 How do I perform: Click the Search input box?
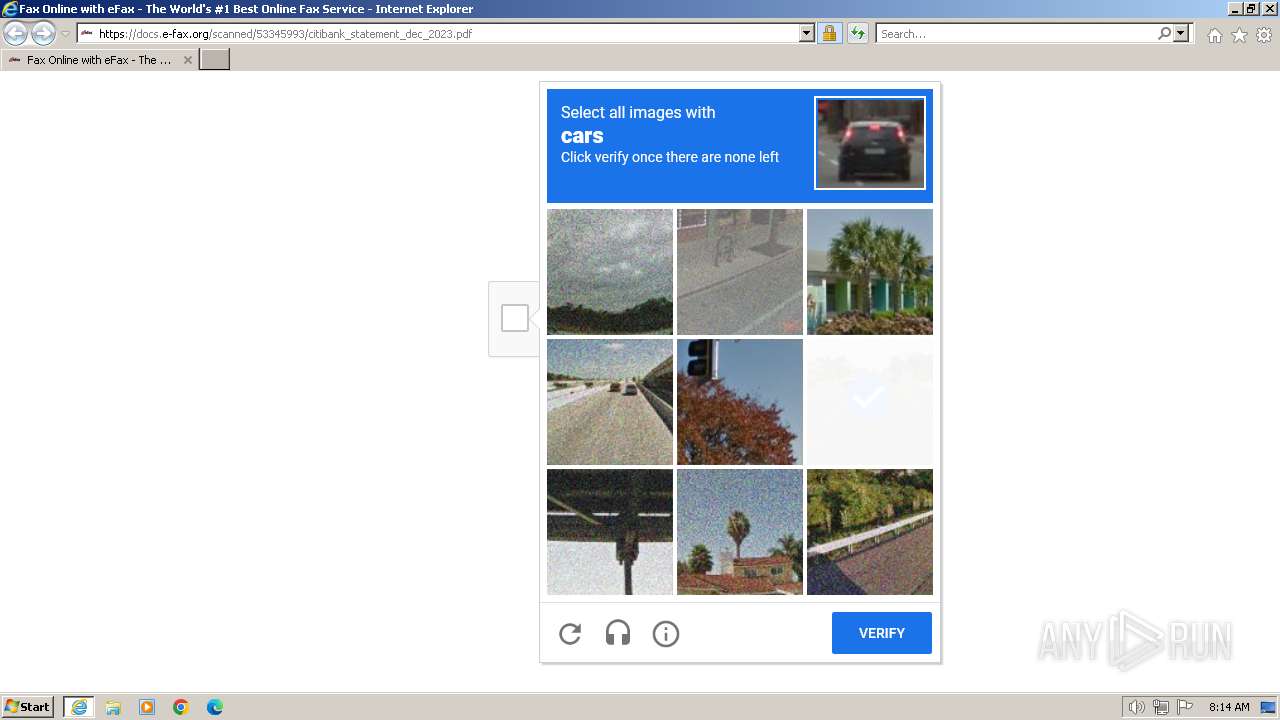coord(1015,33)
